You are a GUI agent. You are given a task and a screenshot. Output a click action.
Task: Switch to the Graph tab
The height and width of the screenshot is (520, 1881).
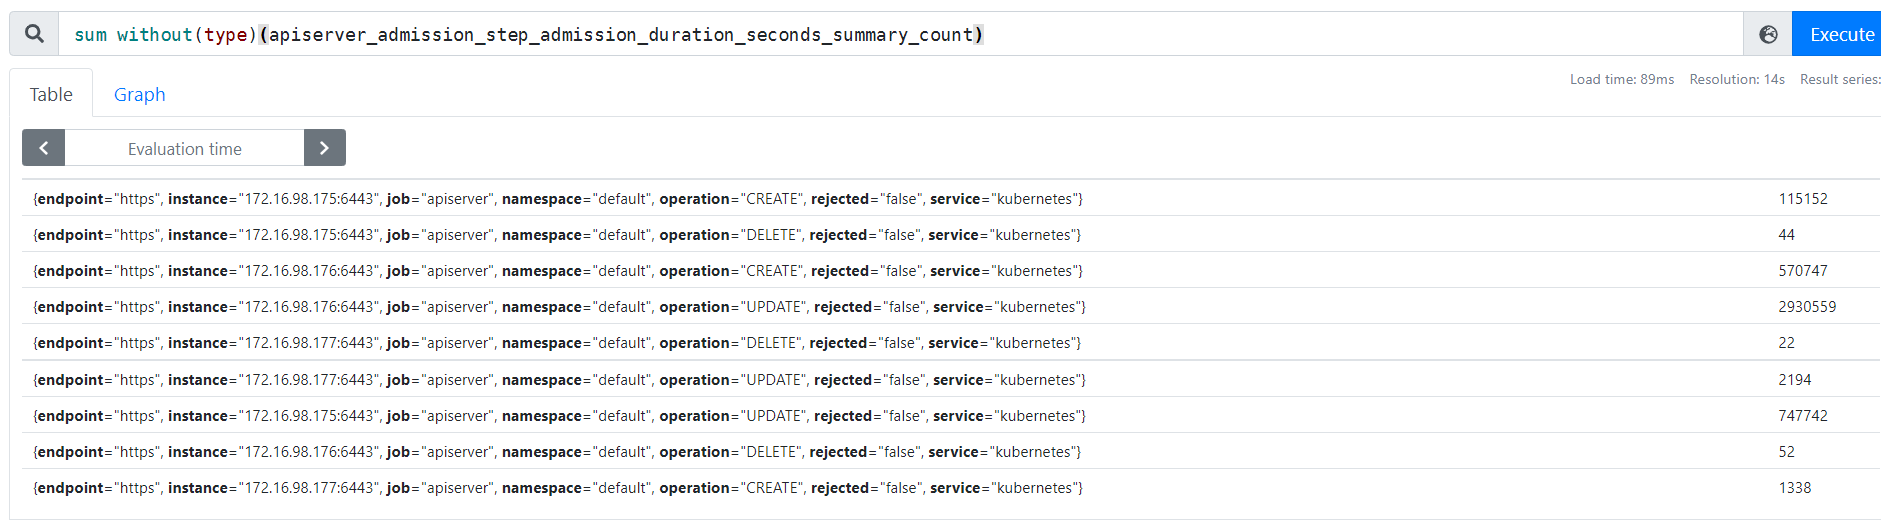pos(139,94)
